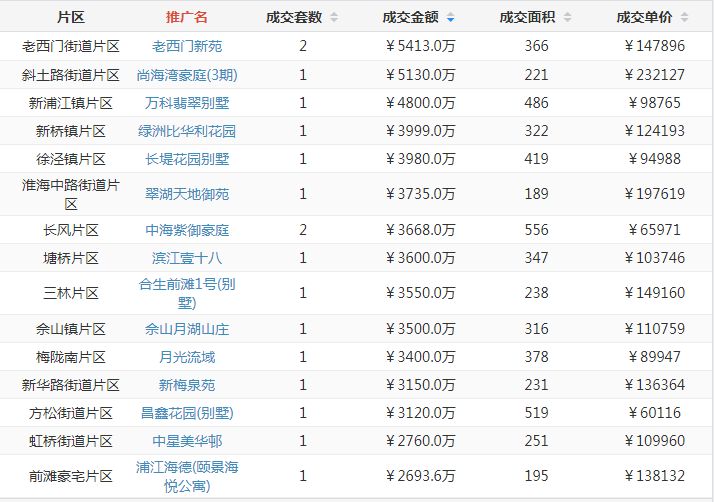The width and height of the screenshot is (714, 502).
Task: Sort by 成交套数 using its sort arrows
Action: click(x=334, y=17)
